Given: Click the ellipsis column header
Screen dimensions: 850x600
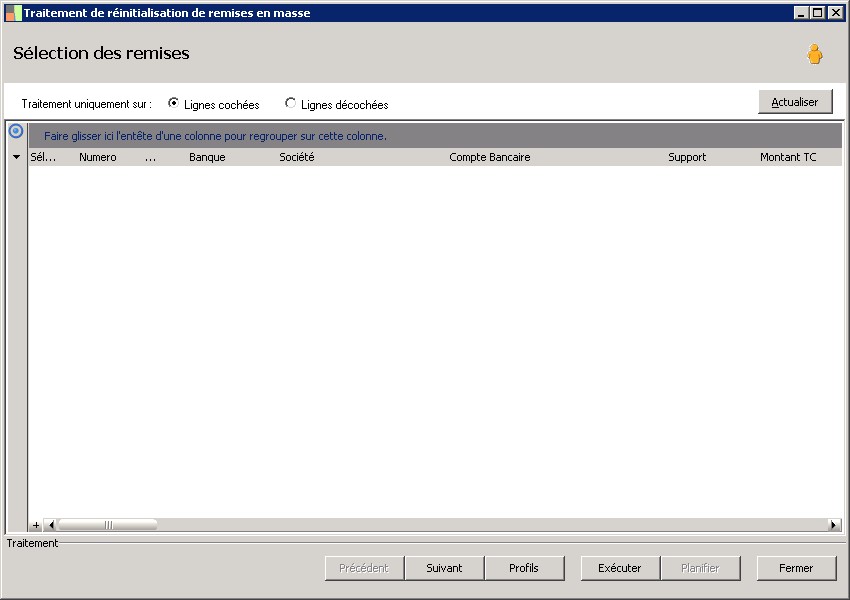Looking at the screenshot, I should (x=151, y=157).
